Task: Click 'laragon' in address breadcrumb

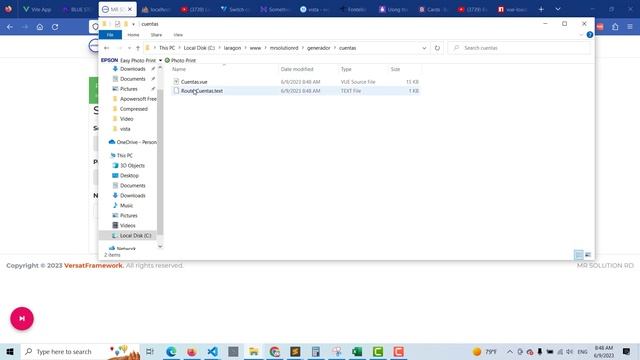Action: (x=232, y=48)
